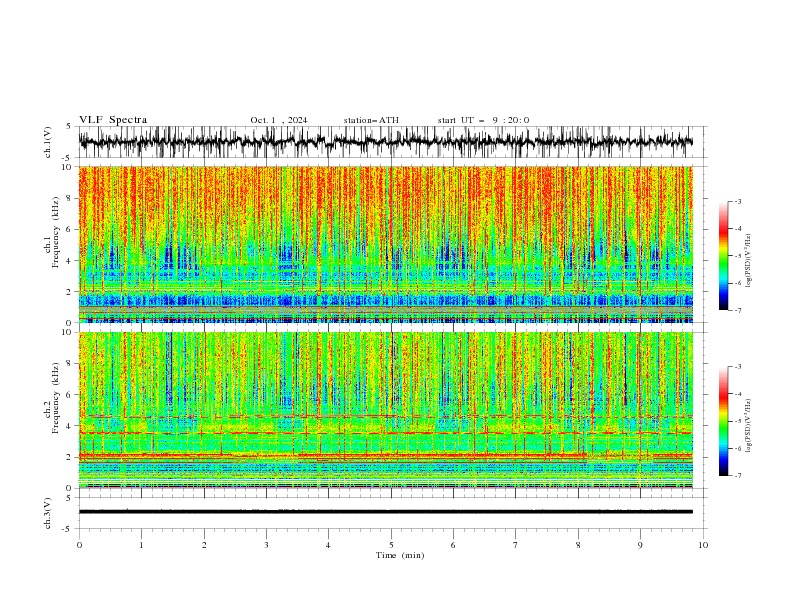This screenshot has height=612, width=792.
Task: Click the ch.3 flat voltage trace
Action: pyautogui.click(x=386, y=512)
